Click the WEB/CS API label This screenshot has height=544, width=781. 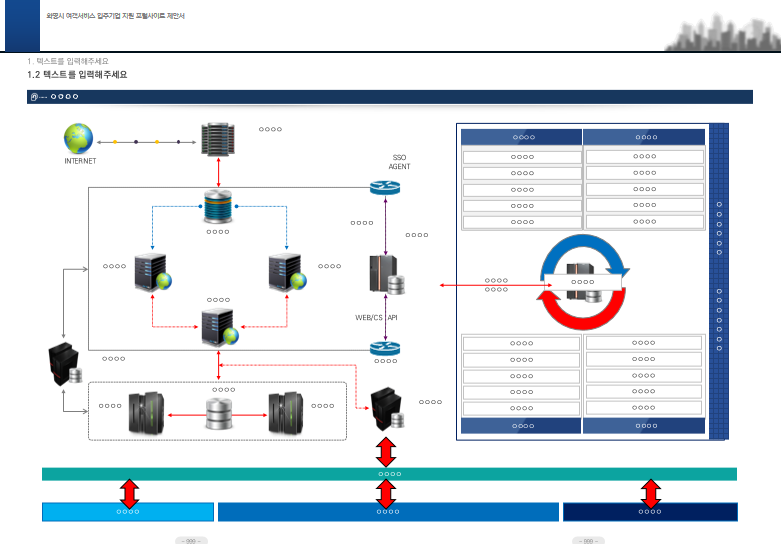tap(376, 317)
